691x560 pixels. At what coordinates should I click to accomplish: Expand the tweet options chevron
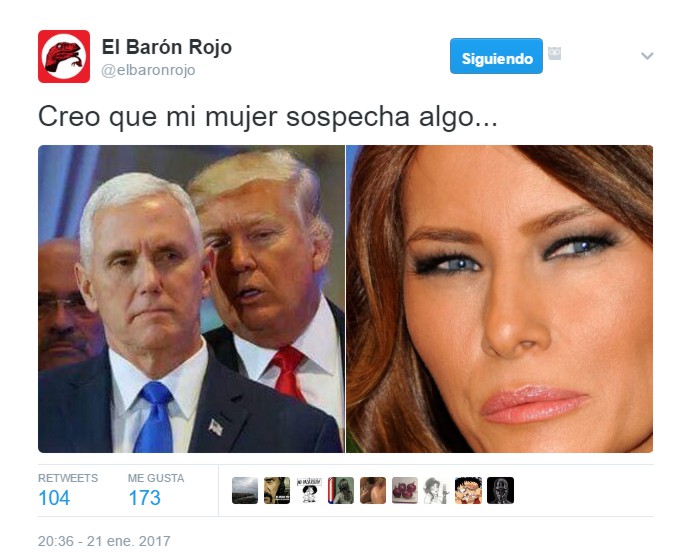click(x=647, y=56)
